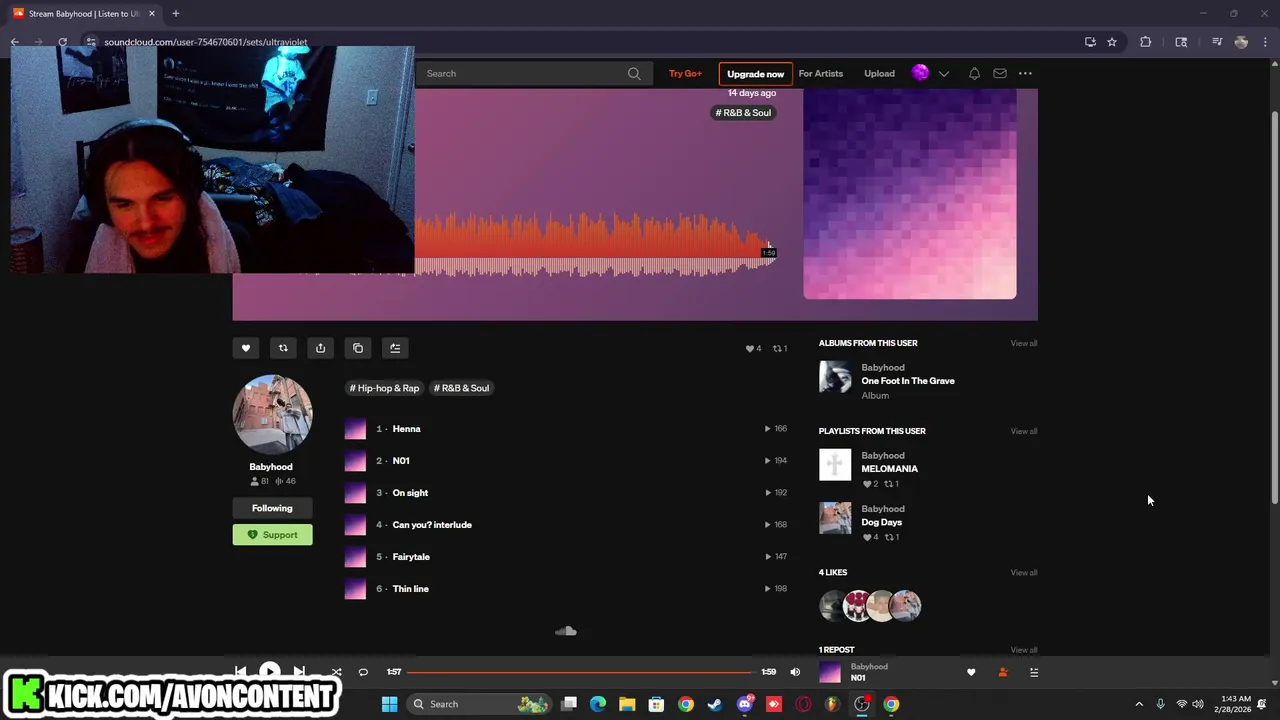The height and width of the screenshot is (720, 1280).
Task: Add playlist to Next up queue icon
Action: pos(395,348)
